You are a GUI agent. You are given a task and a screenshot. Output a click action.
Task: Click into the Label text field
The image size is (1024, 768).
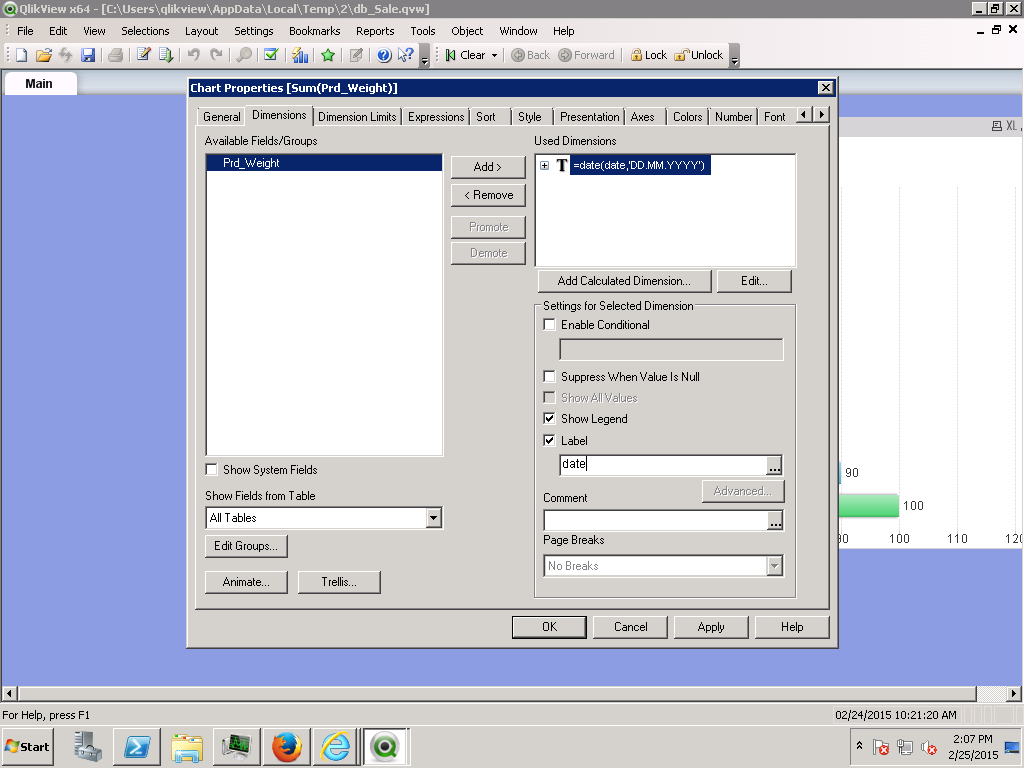[x=662, y=464]
